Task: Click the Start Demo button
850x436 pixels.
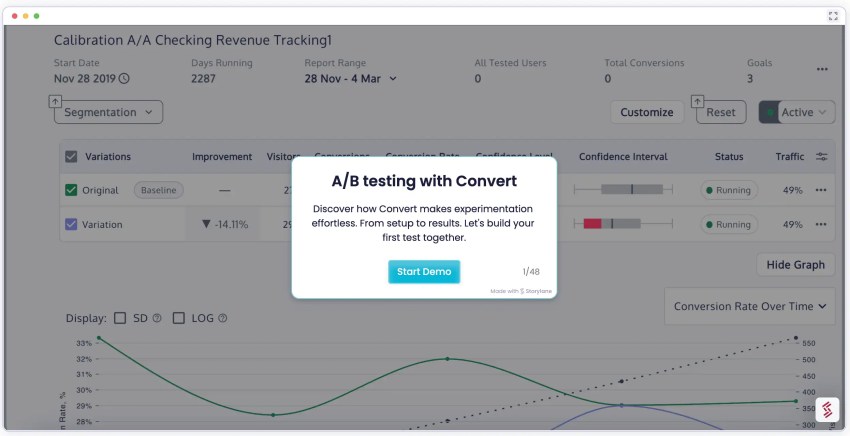Action: (424, 272)
